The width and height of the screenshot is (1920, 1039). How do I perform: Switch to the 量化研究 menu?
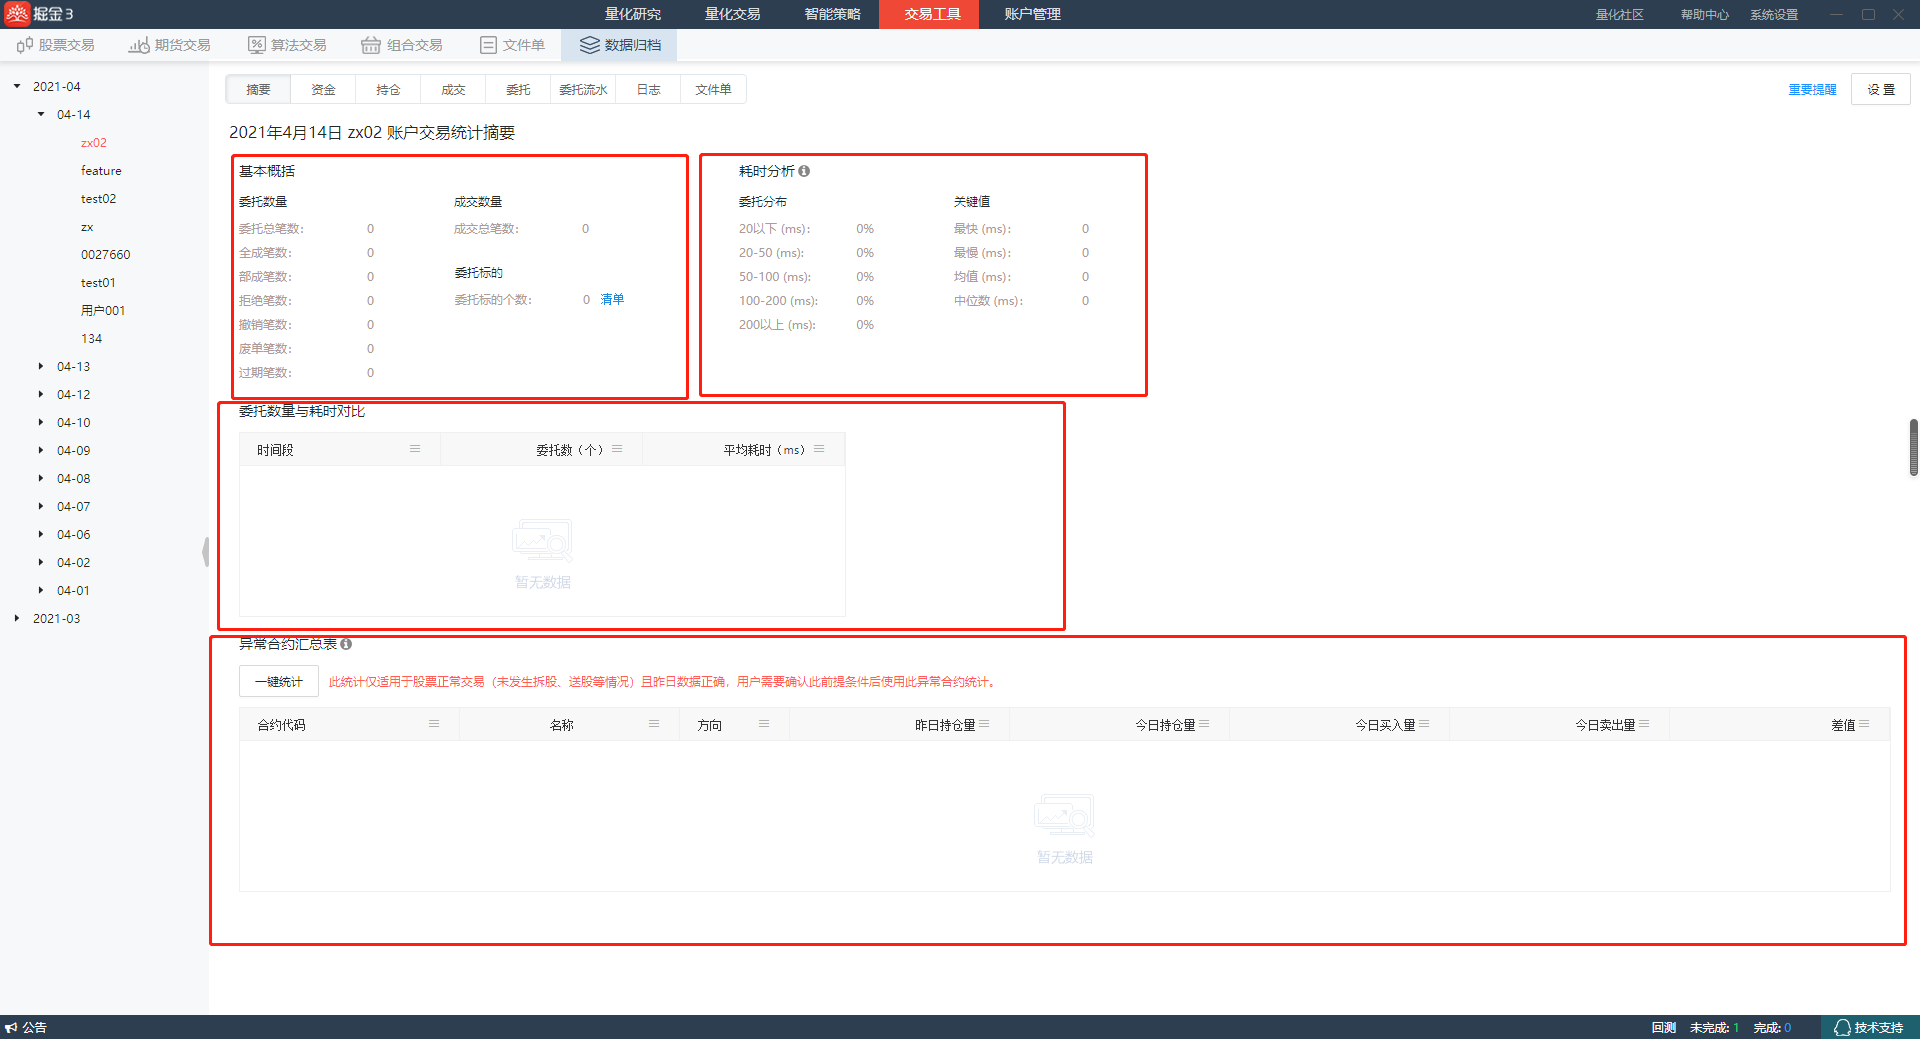(632, 14)
